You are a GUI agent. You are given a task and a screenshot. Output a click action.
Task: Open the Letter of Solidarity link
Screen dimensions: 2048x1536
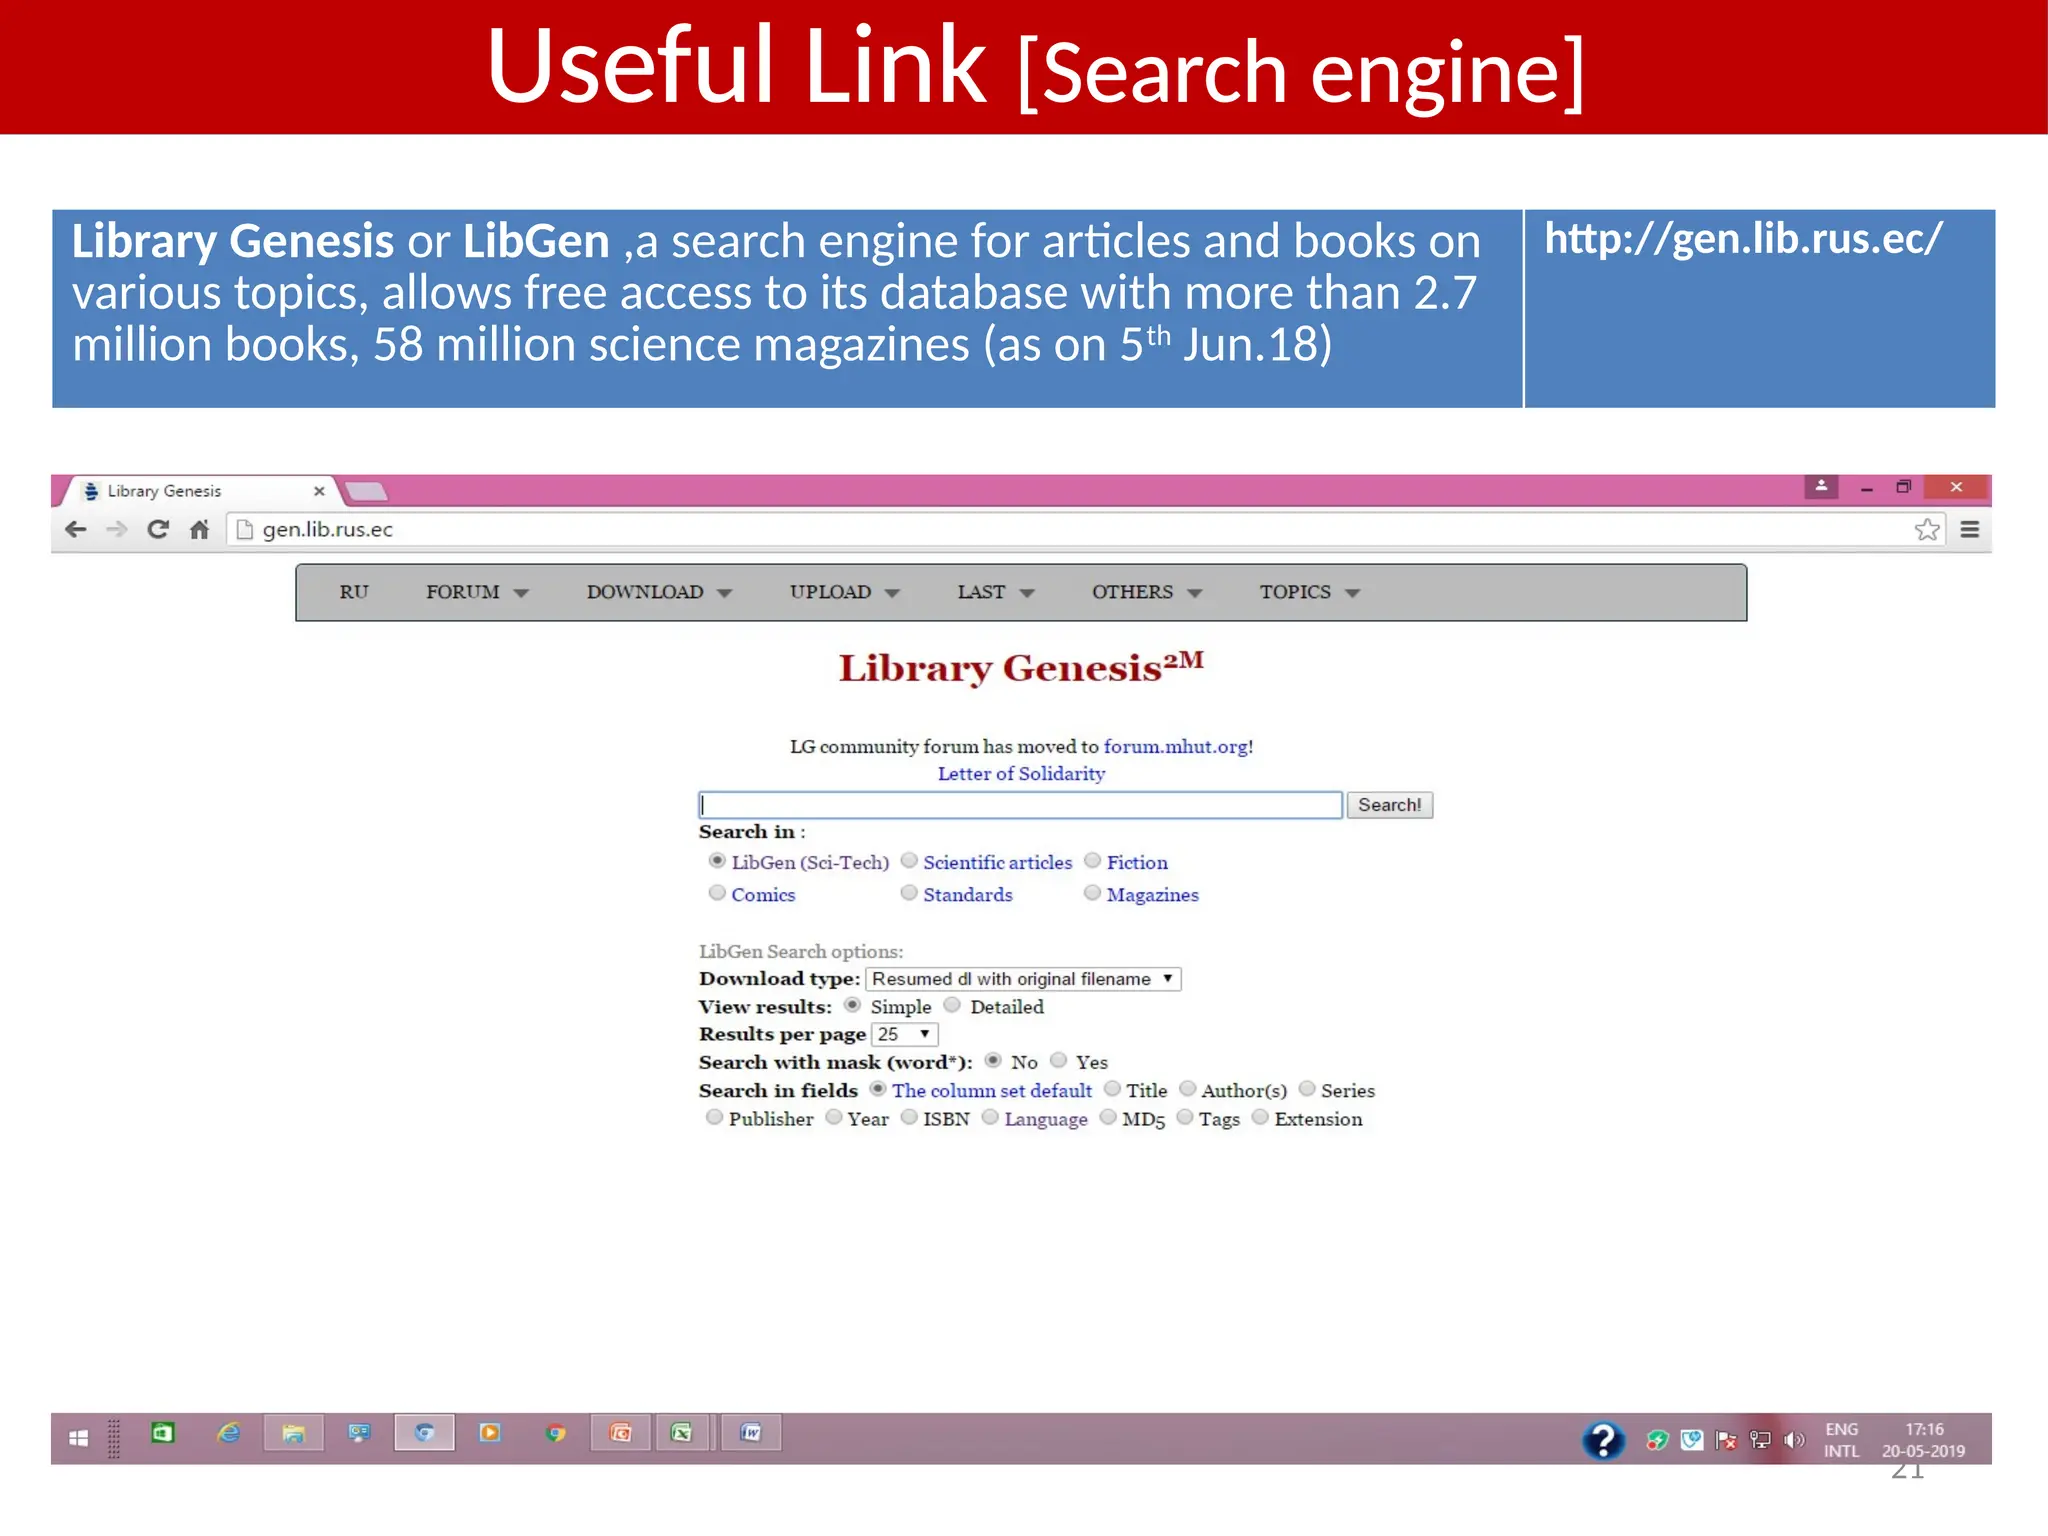click(1021, 773)
